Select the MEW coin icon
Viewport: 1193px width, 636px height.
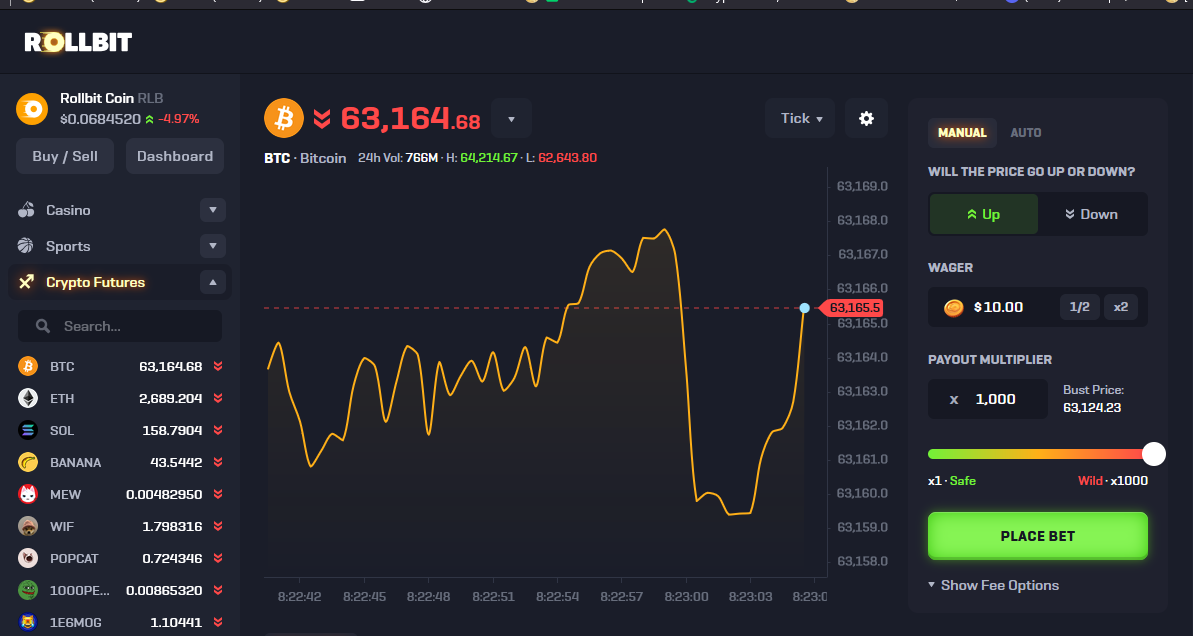click(27, 494)
